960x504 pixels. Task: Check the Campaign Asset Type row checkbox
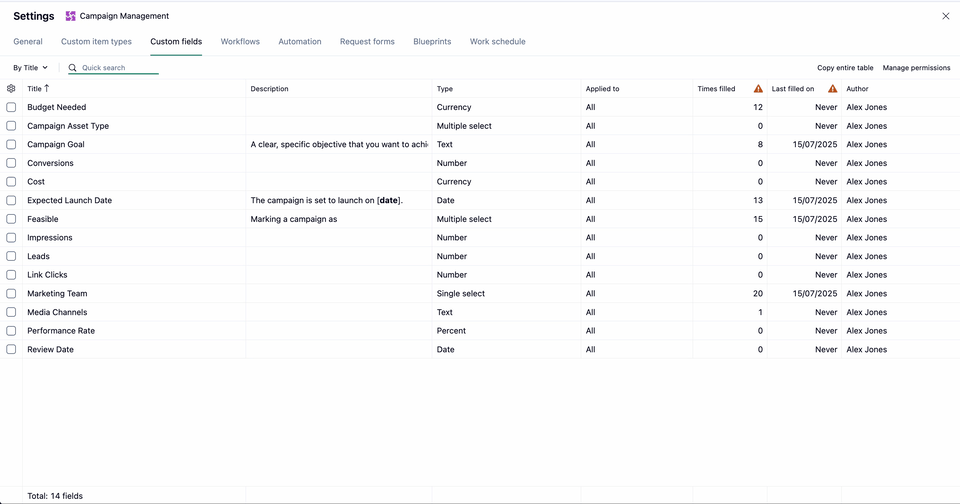(x=11, y=126)
